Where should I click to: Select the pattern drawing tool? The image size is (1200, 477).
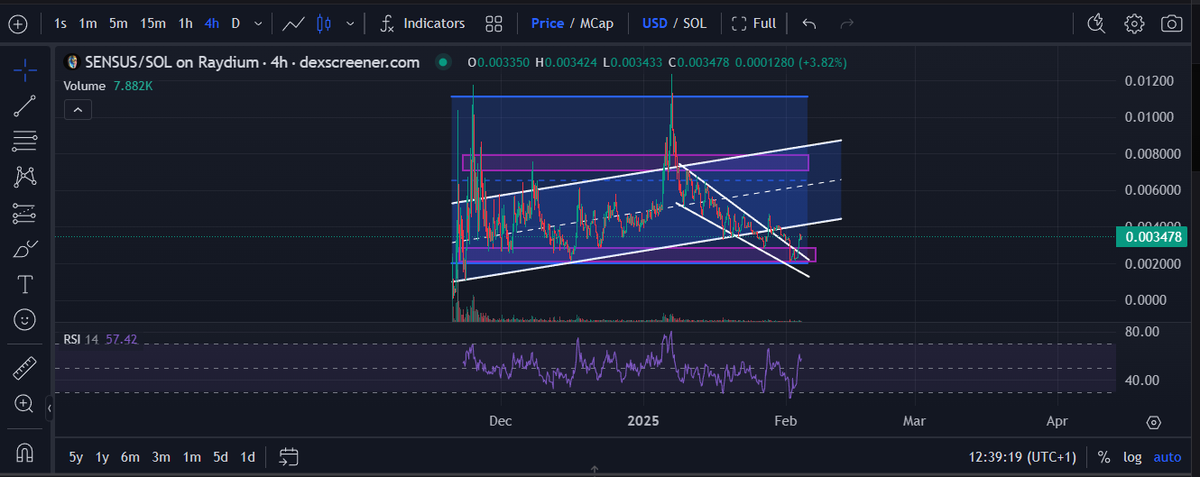coord(25,177)
